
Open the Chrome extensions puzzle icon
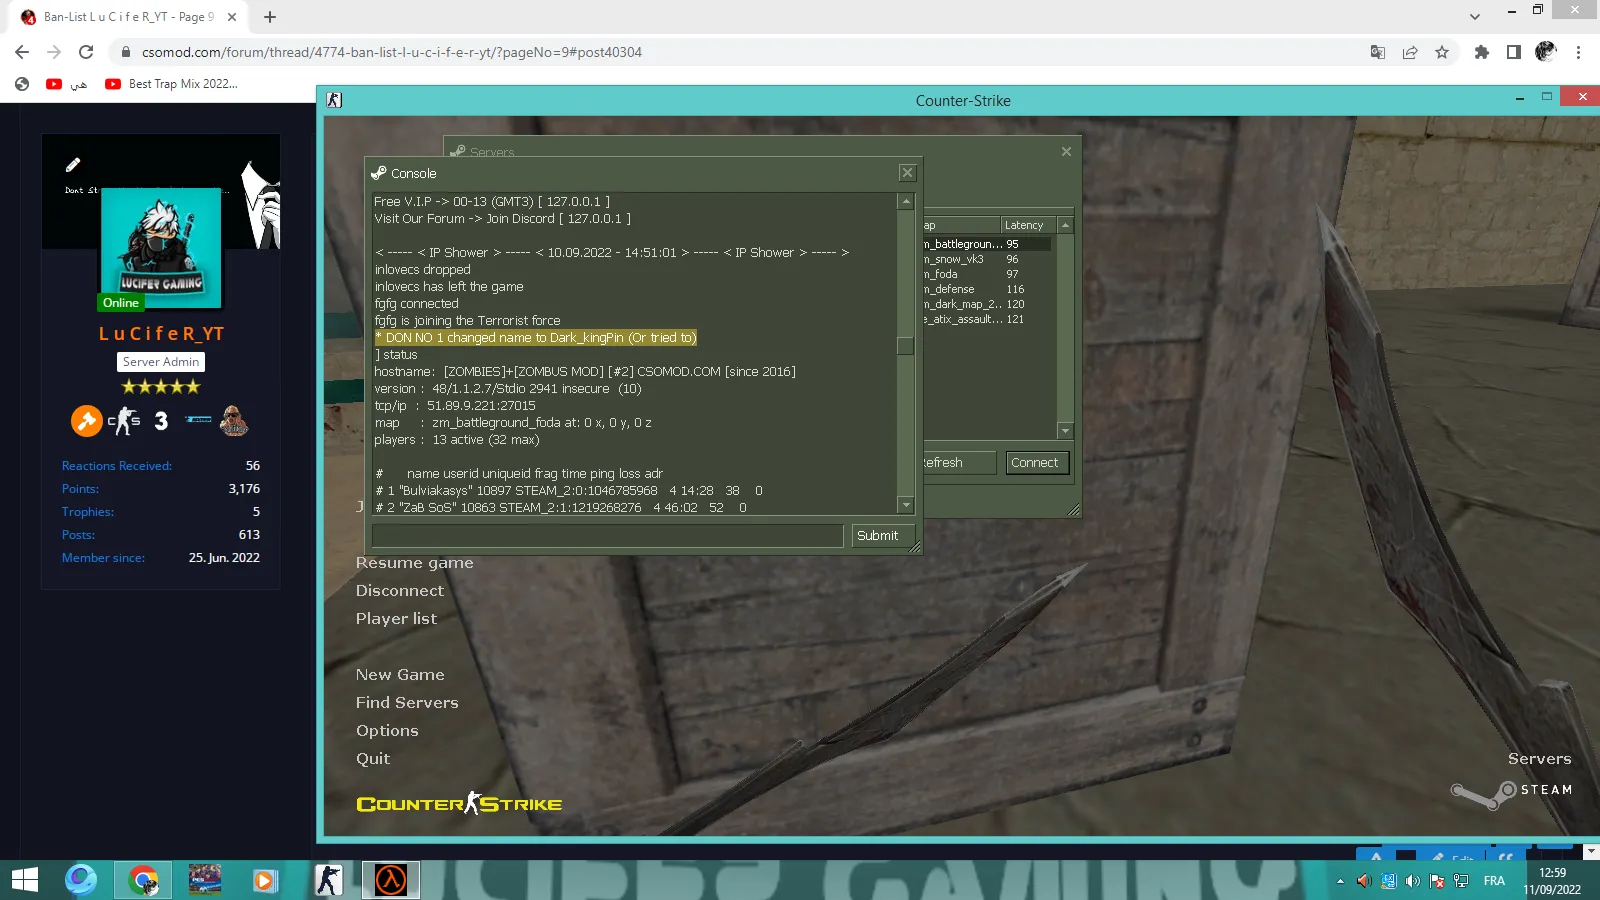click(x=1482, y=52)
